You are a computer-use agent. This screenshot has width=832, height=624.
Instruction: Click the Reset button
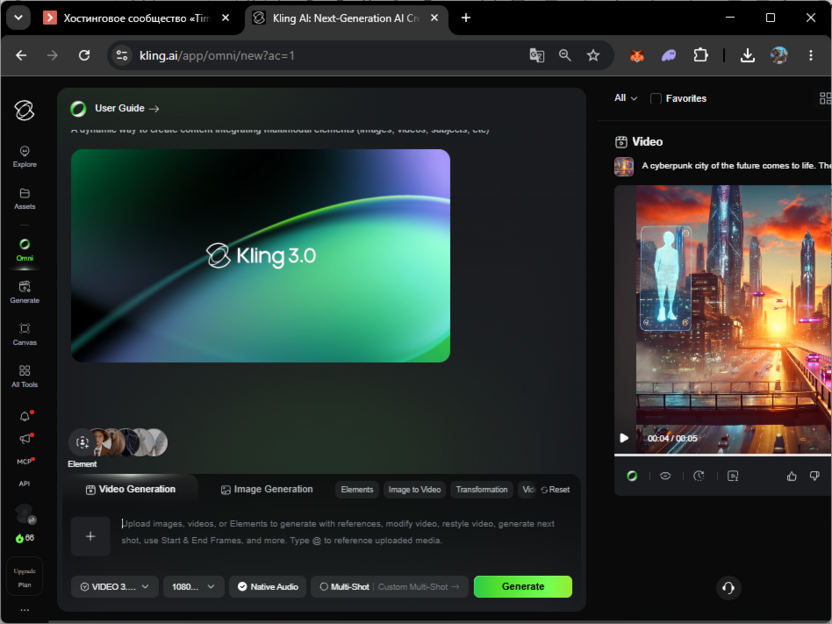pos(556,490)
